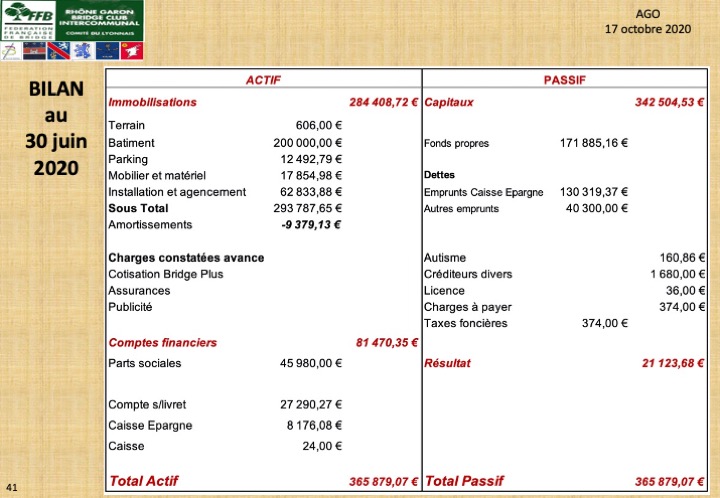The height and width of the screenshot is (498, 720).
Task: Select the Autisme row label
Action: click(x=445, y=258)
